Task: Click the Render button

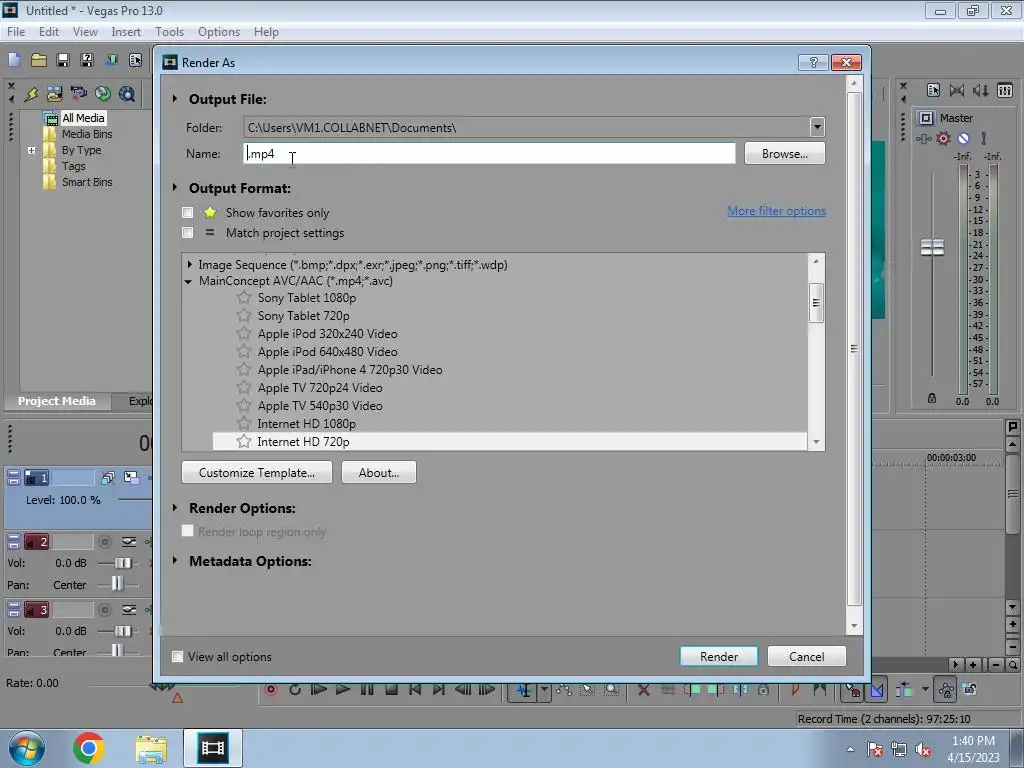Action: click(x=718, y=656)
